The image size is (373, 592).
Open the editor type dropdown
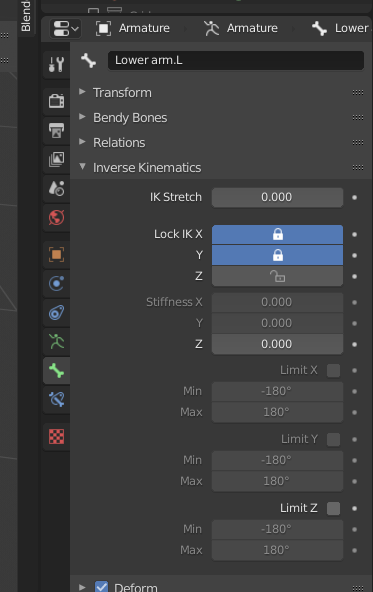tap(65, 28)
